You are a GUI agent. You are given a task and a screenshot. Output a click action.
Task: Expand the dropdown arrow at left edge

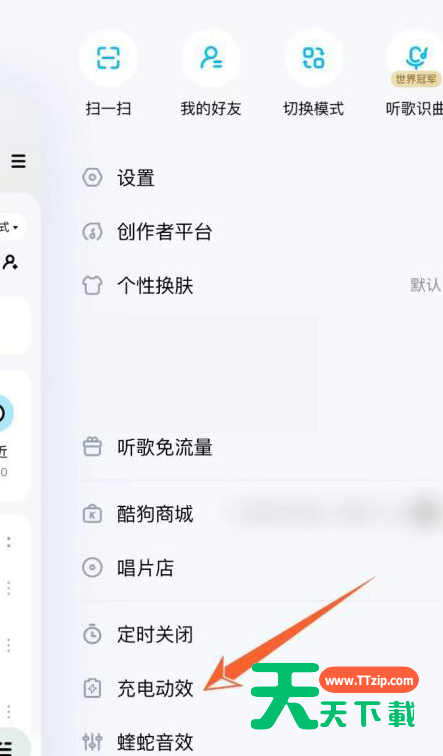pos(15,227)
